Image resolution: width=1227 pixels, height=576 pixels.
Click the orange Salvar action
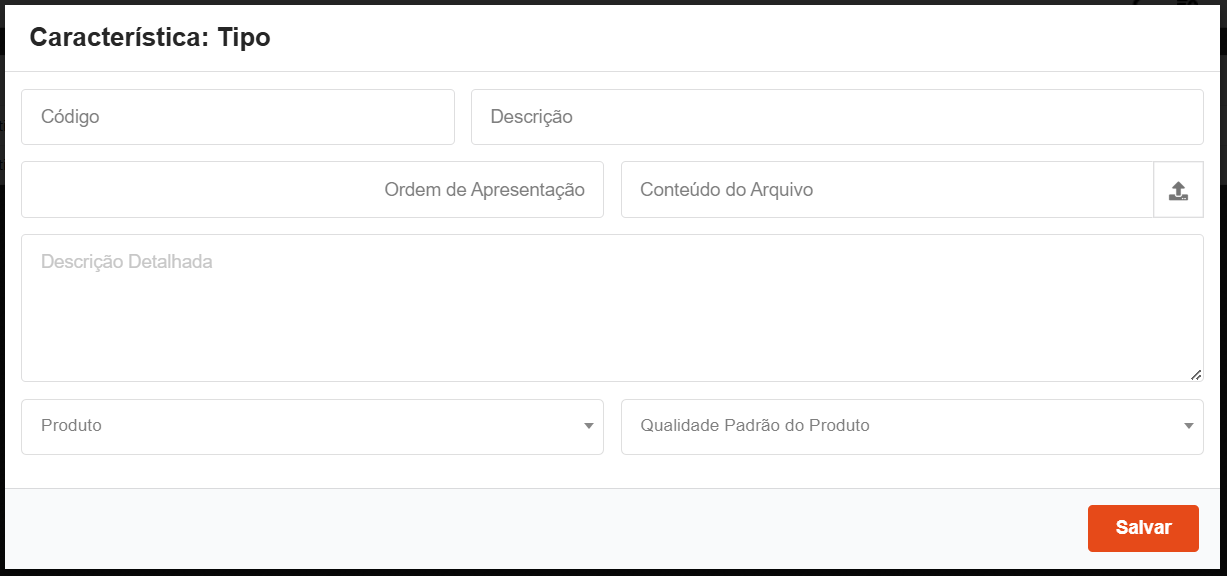(1143, 527)
